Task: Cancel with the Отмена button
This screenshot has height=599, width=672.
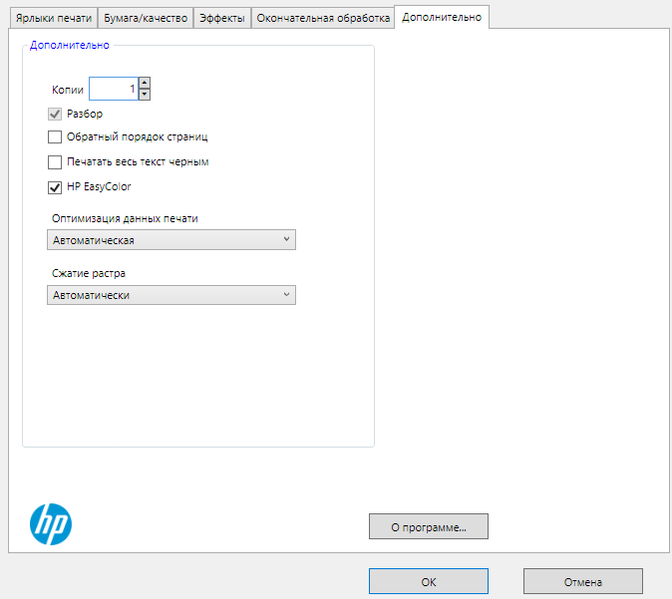Action: pyautogui.click(x=582, y=581)
